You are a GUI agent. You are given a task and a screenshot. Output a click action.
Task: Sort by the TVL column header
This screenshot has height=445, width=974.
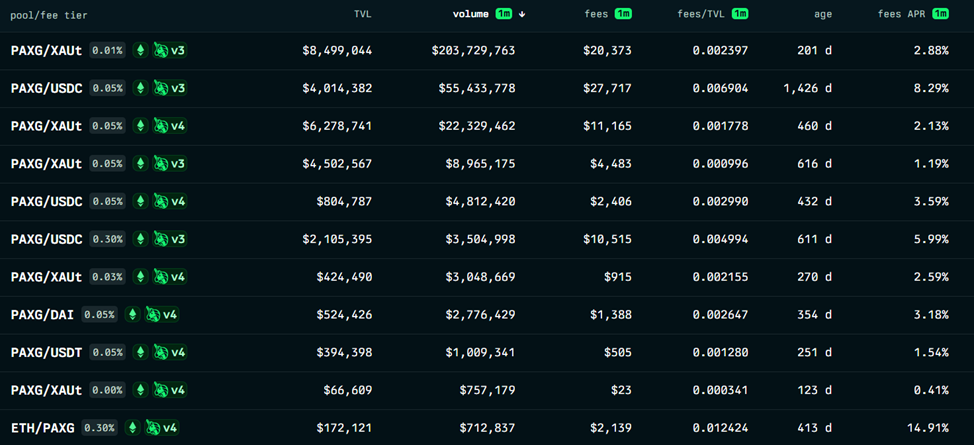362,14
